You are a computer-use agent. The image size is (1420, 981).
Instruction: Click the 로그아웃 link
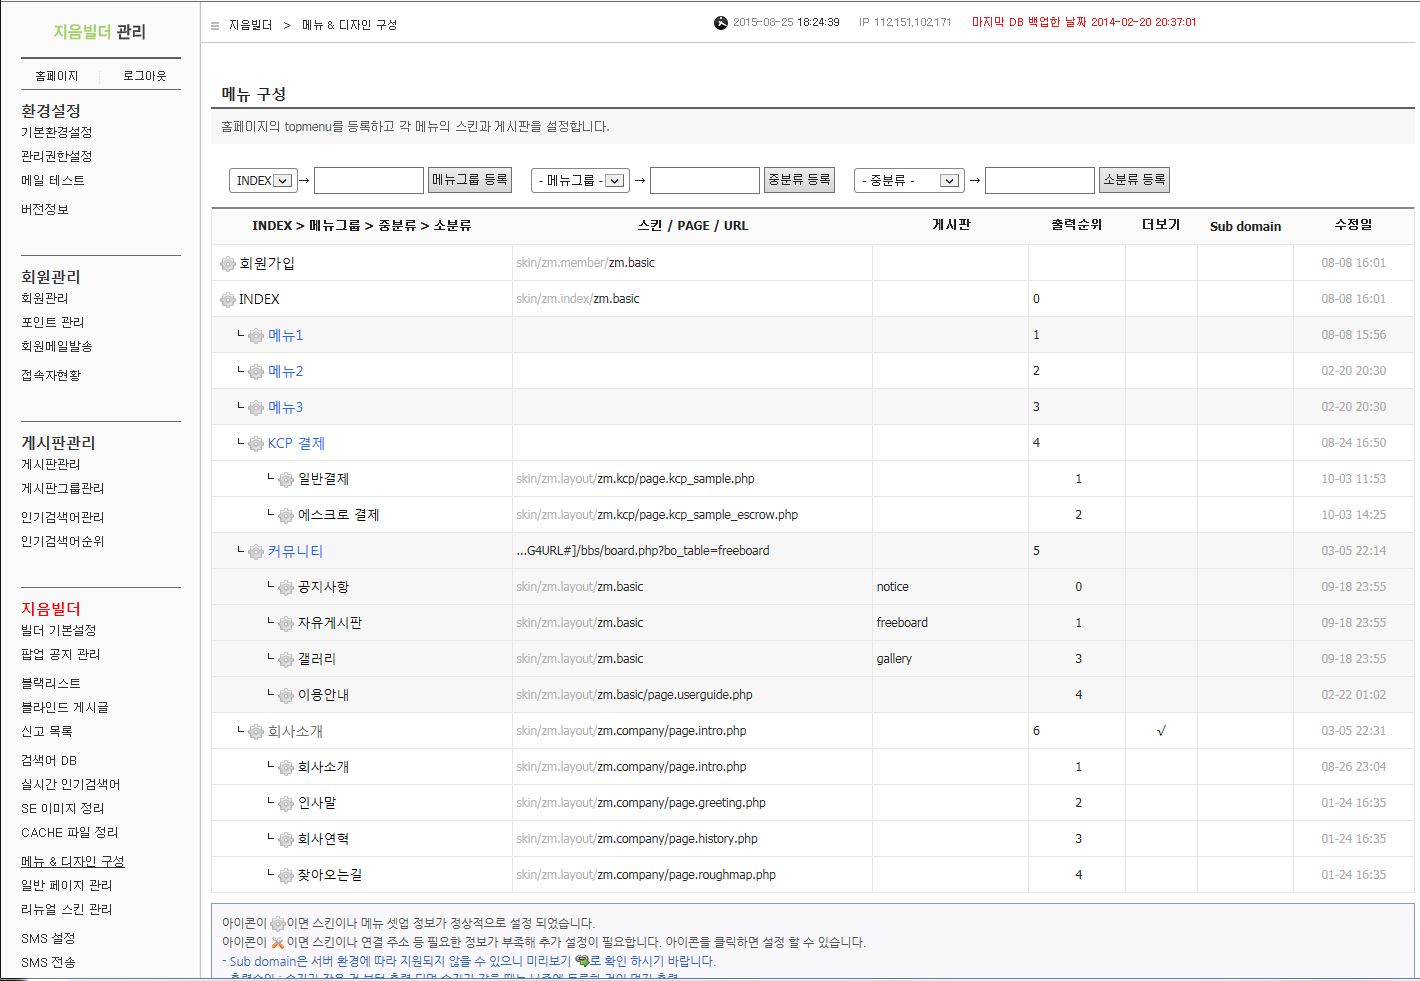[x=145, y=76]
